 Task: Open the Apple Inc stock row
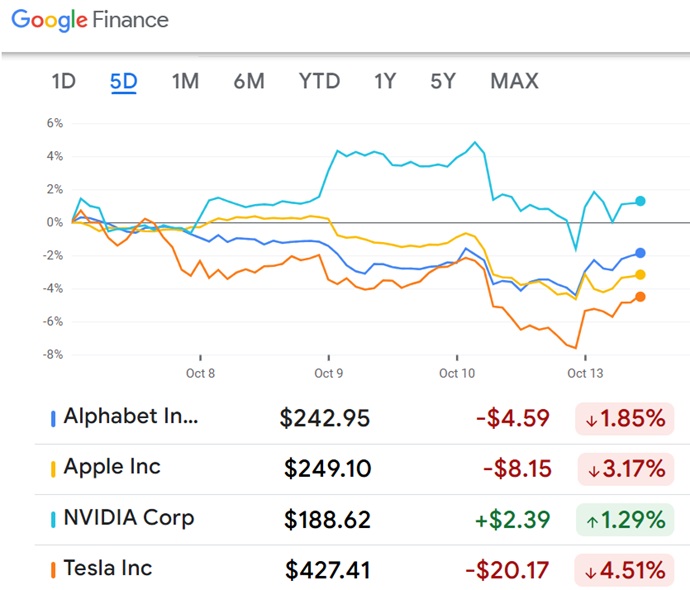pos(112,467)
